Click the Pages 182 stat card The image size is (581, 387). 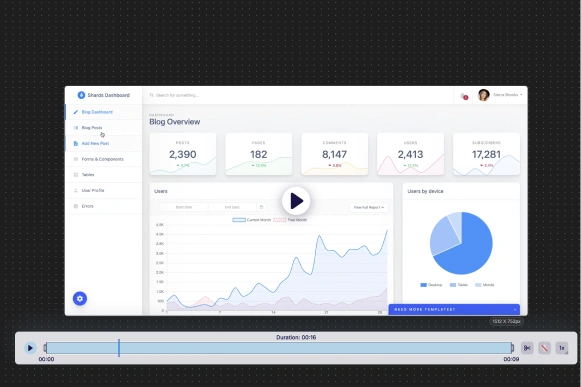point(259,154)
